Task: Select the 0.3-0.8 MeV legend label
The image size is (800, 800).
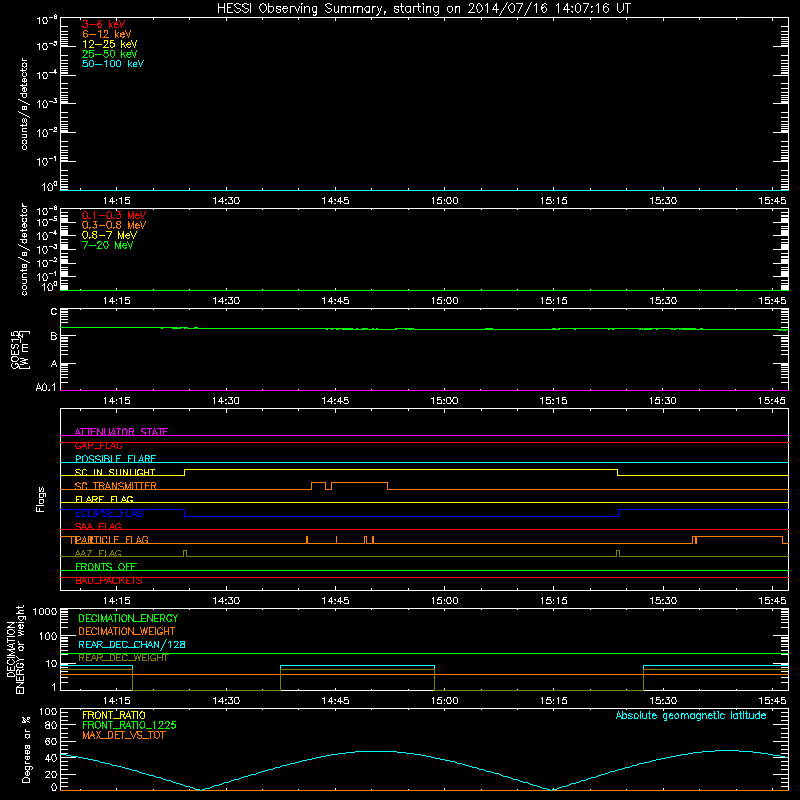Action: coord(114,225)
